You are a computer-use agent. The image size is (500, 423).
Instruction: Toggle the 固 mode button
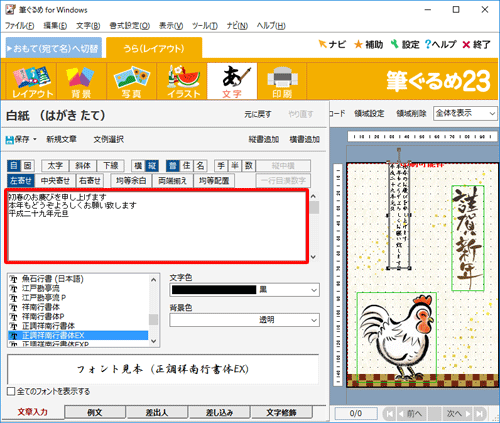point(28,166)
